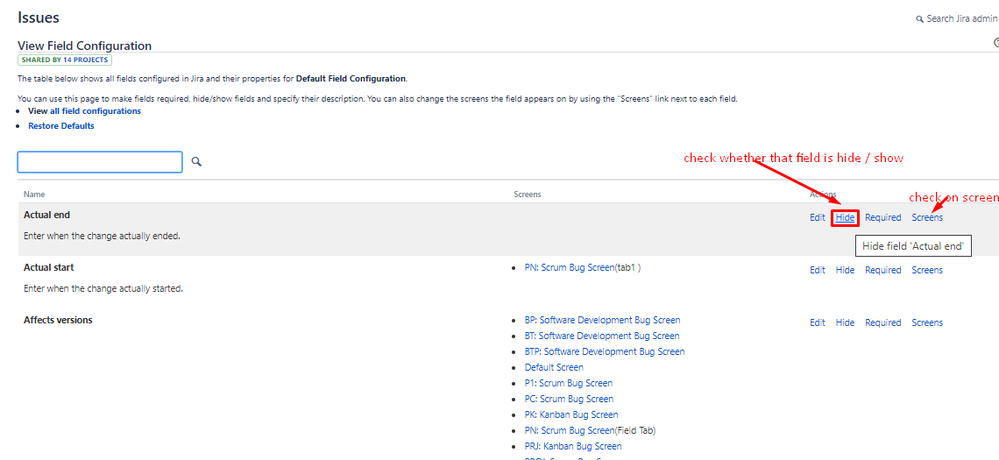
Task: Open PRJ: Kanban Bug Screen link
Action: (x=573, y=447)
